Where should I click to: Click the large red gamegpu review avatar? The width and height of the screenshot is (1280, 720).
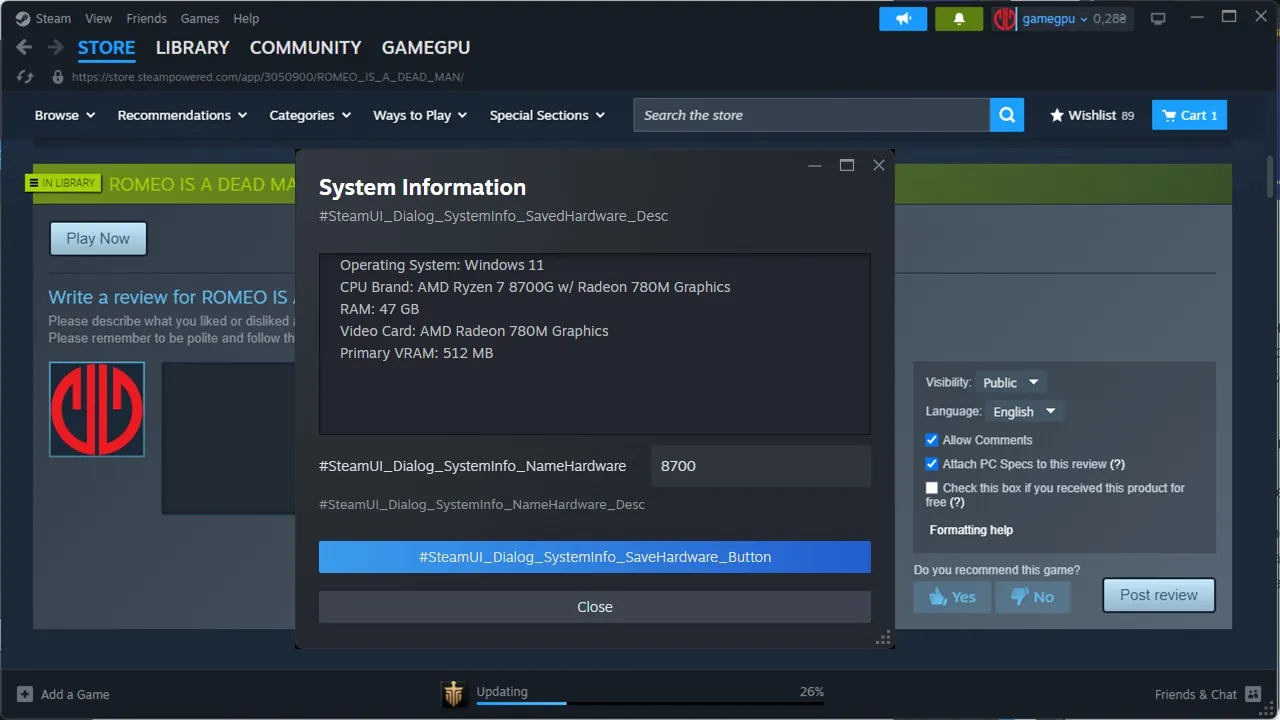tap(97, 409)
